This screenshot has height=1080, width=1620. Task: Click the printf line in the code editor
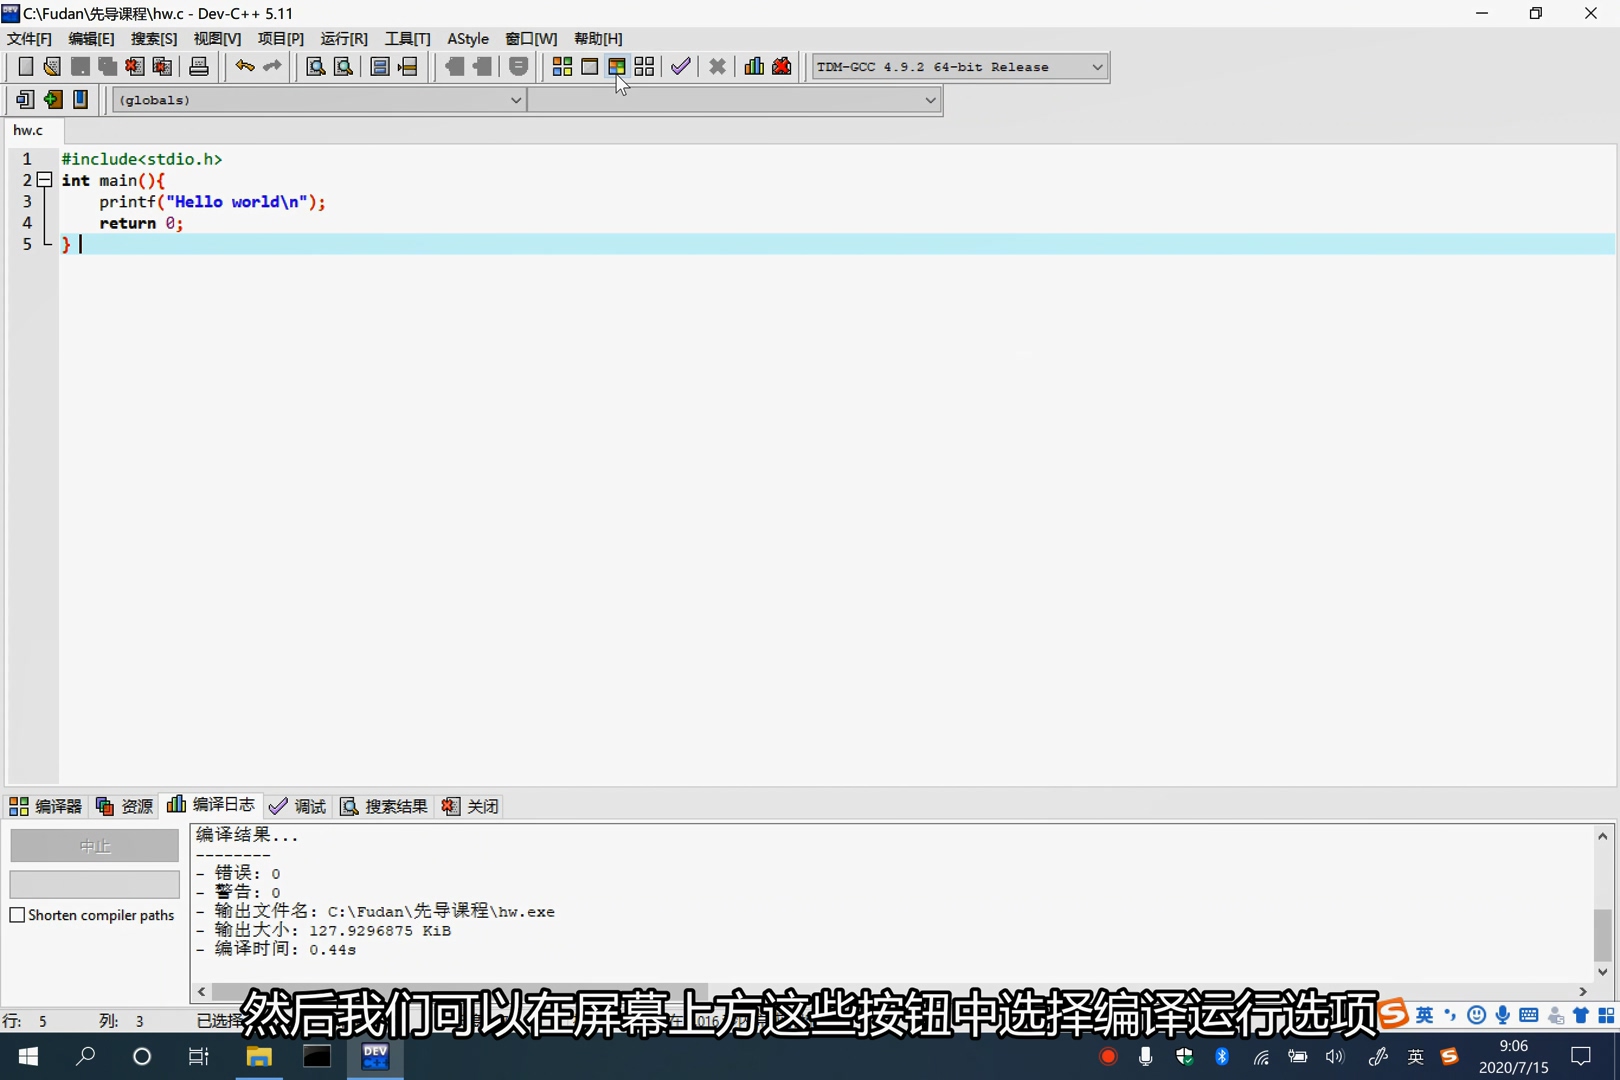pyautogui.click(x=212, y=202)
